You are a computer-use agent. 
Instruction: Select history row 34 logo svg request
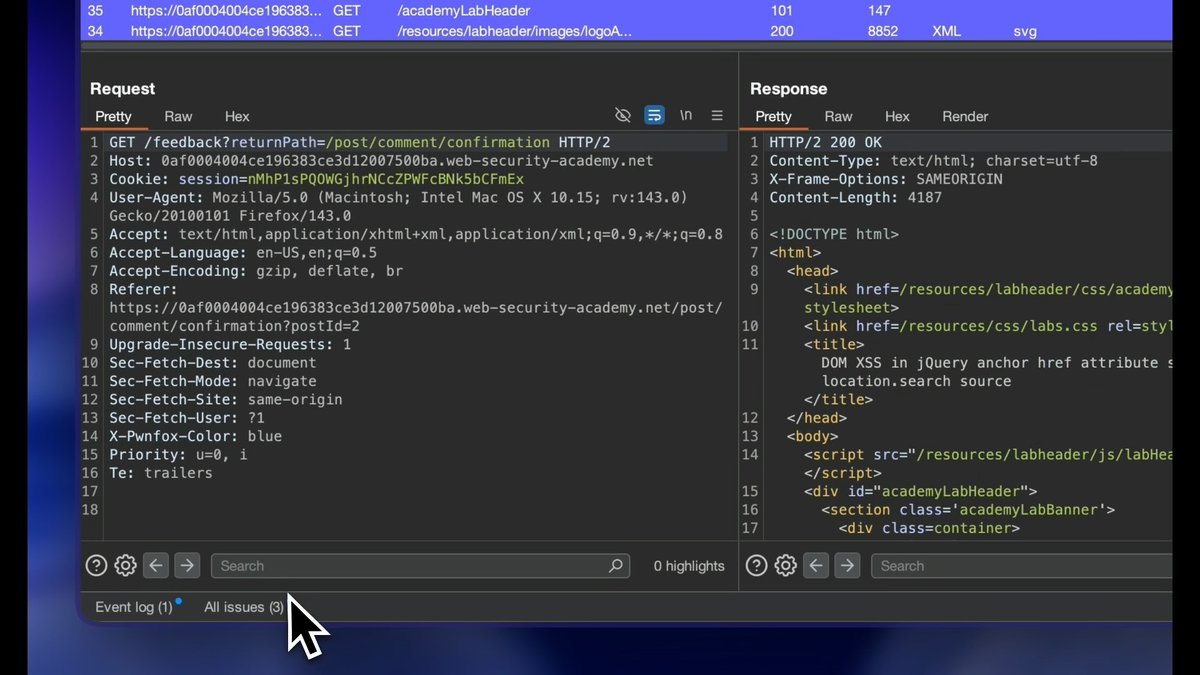626,31
